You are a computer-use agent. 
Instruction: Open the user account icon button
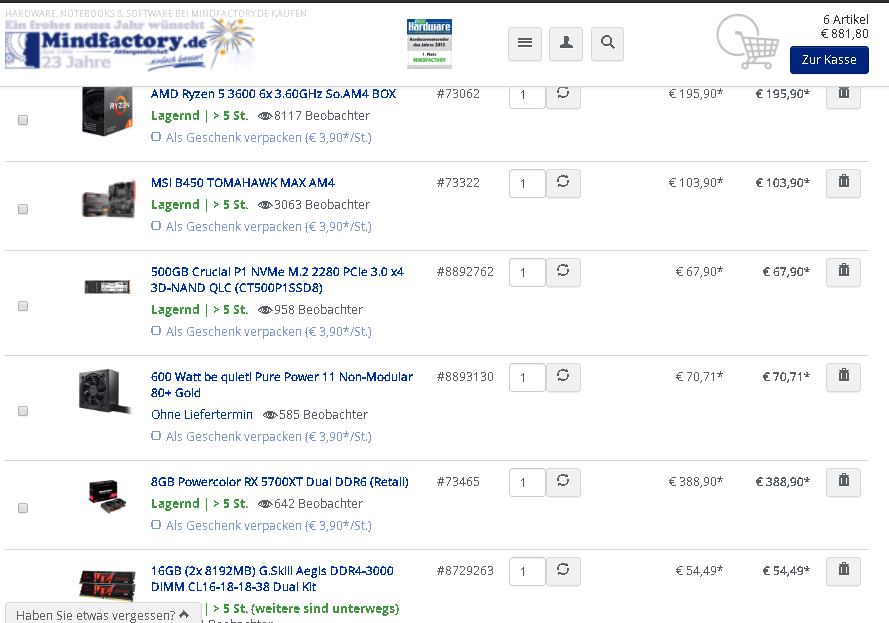click(566, 44)
